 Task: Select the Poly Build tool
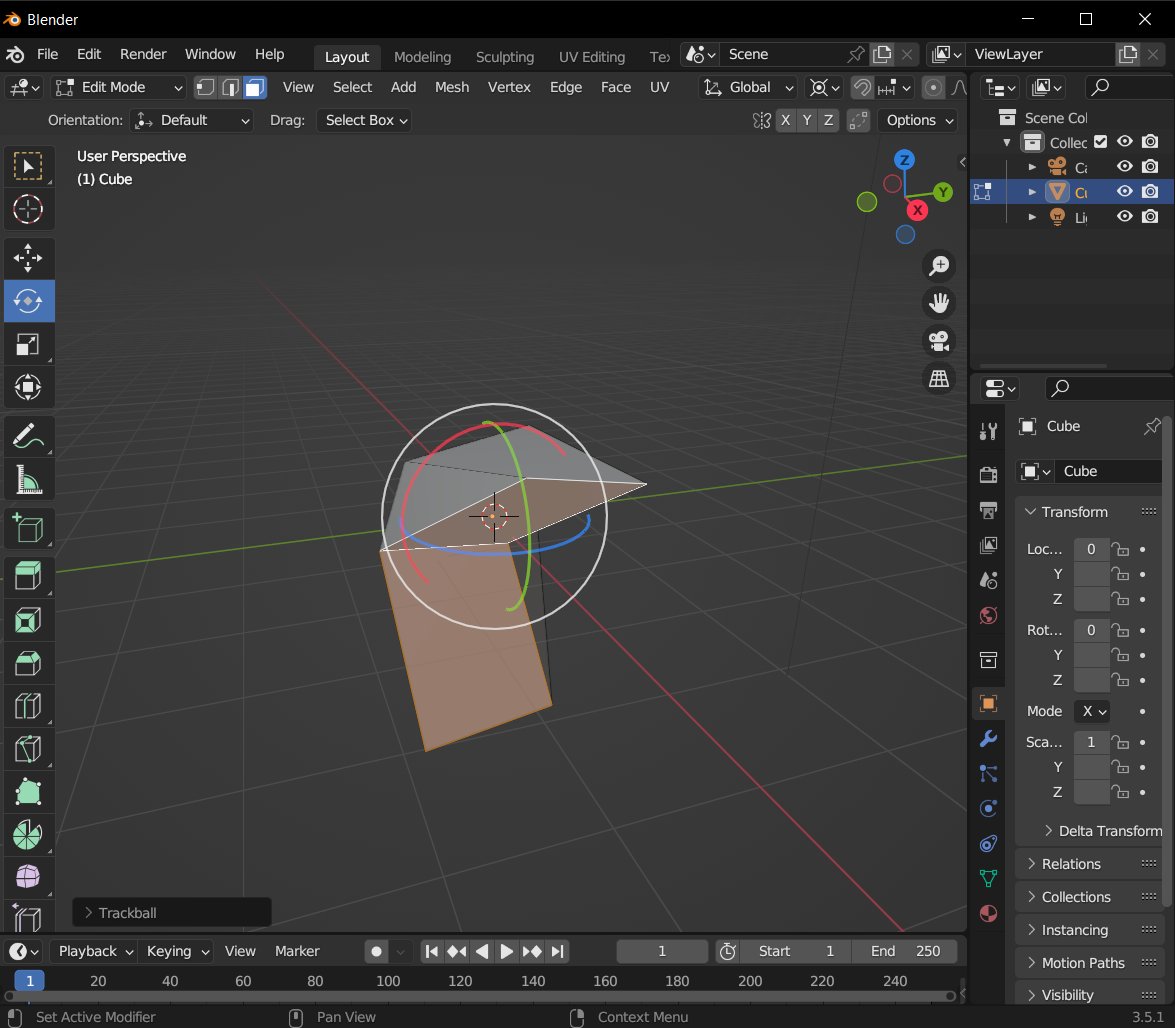point(28,792)
